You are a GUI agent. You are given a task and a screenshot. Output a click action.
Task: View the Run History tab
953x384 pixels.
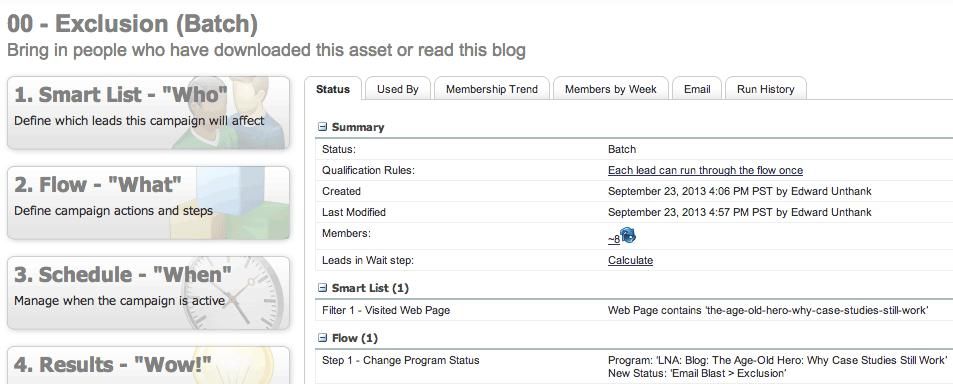pyautogui.click(x=766, y=89)
